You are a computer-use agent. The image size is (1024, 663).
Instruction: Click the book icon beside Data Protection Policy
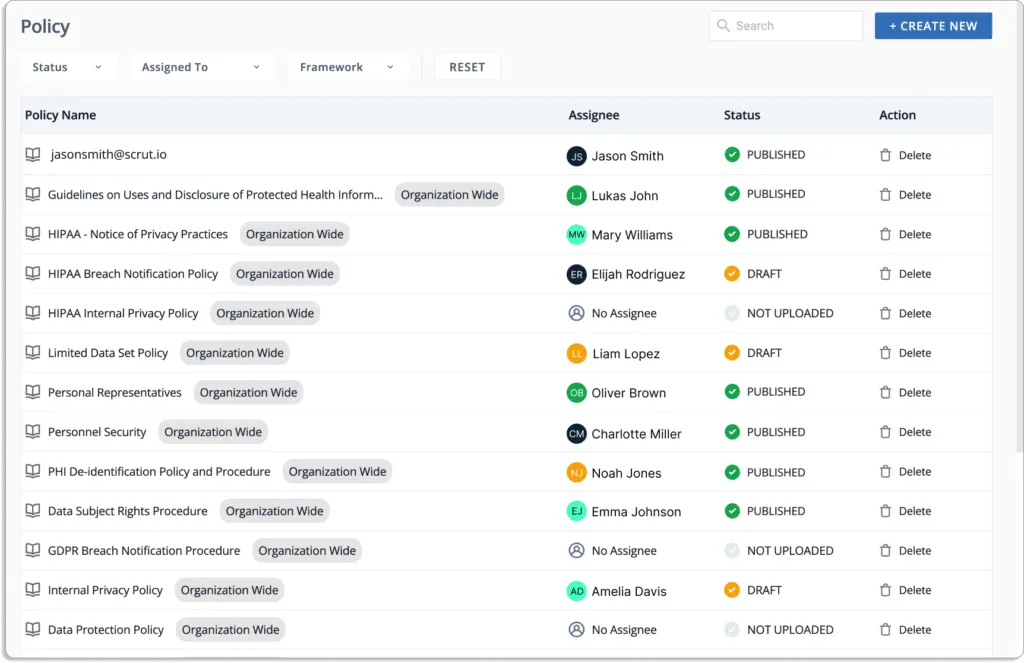(33, 630)
